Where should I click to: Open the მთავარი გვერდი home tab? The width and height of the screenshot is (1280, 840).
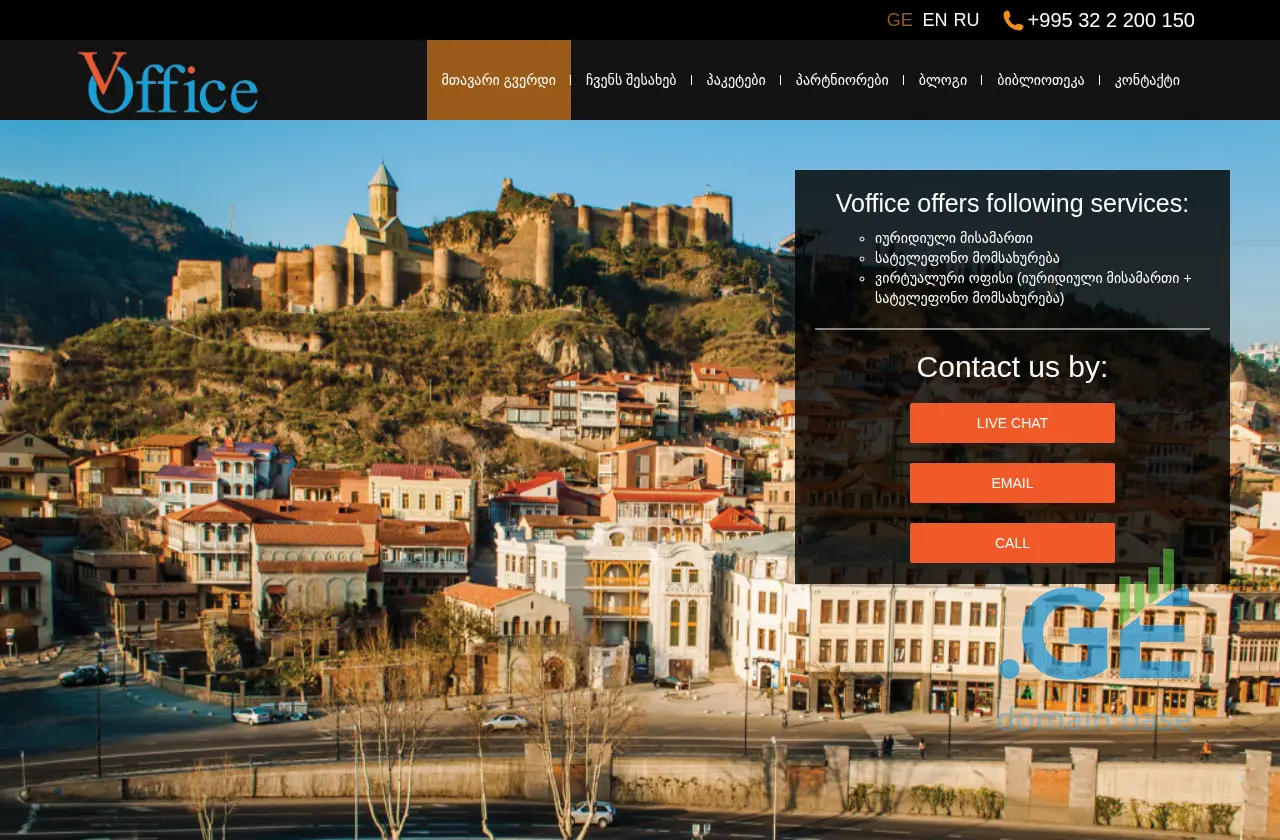pyautogui.click(x=498, y=80)
